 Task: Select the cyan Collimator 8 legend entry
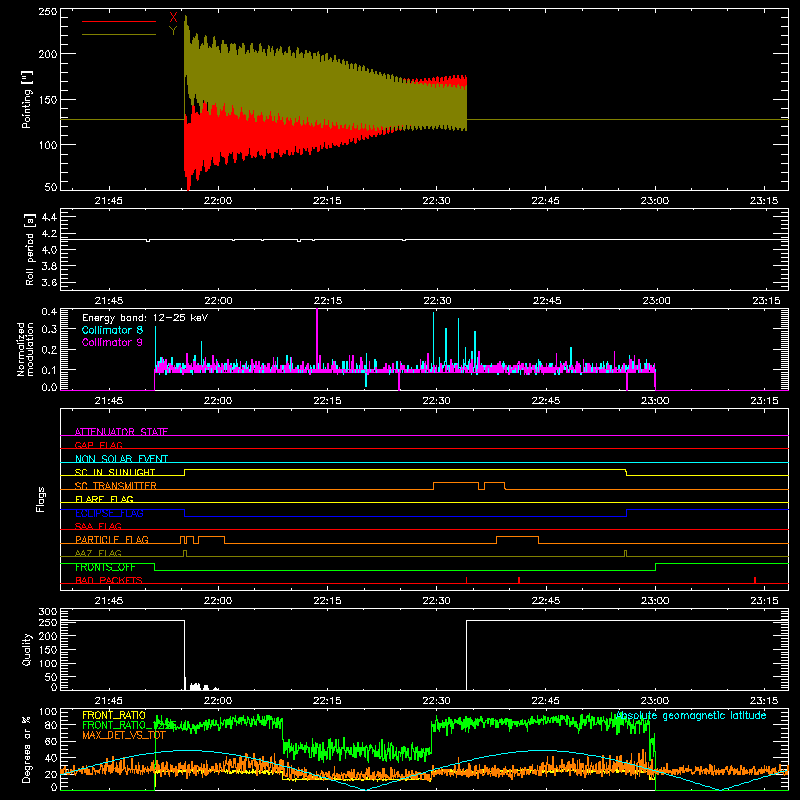112,330
